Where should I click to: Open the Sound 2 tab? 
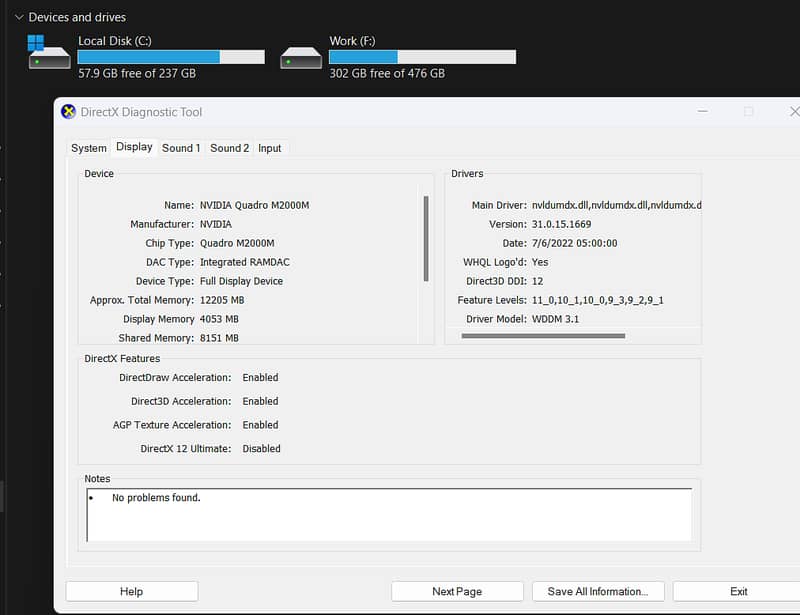[229, 148]
